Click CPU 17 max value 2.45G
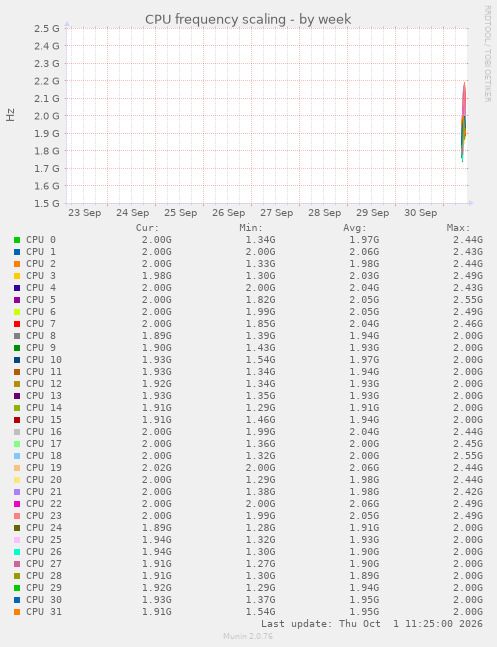 [468, 444]
